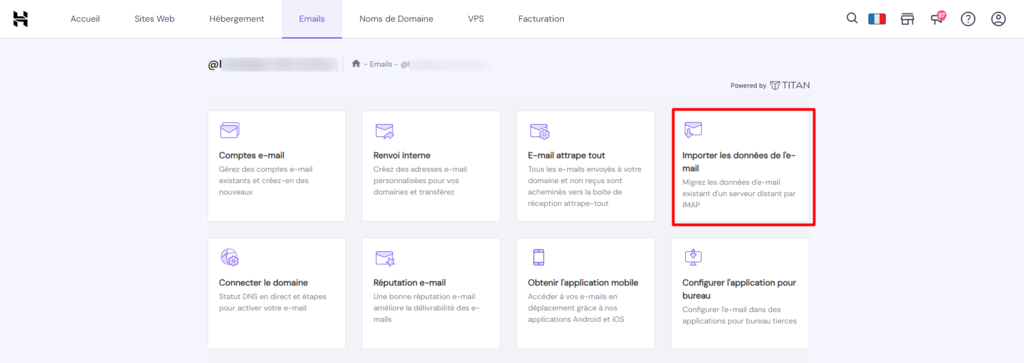Click 'Configurer l'e-mail dans des applications' description
The image size is (1024, 363).
(739, 315)
